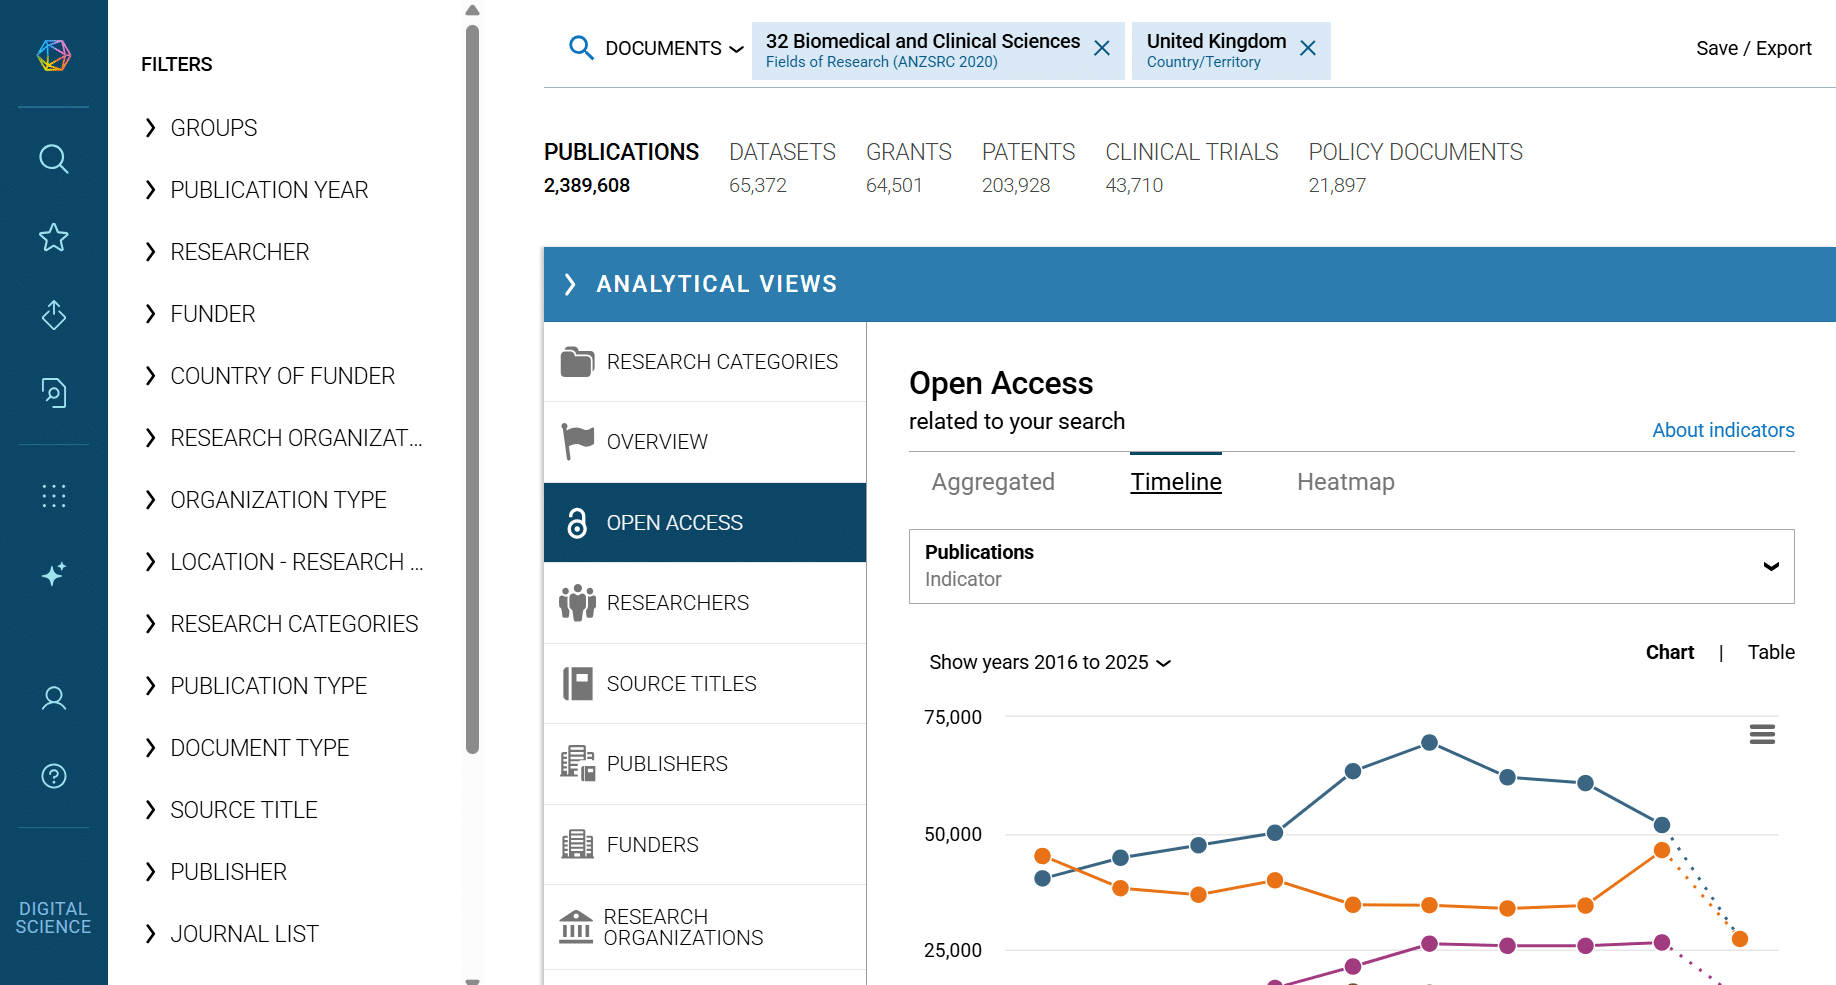Open the help question mark icon
Viewport: 1836px width, 985px height.
tap(54, 776)
